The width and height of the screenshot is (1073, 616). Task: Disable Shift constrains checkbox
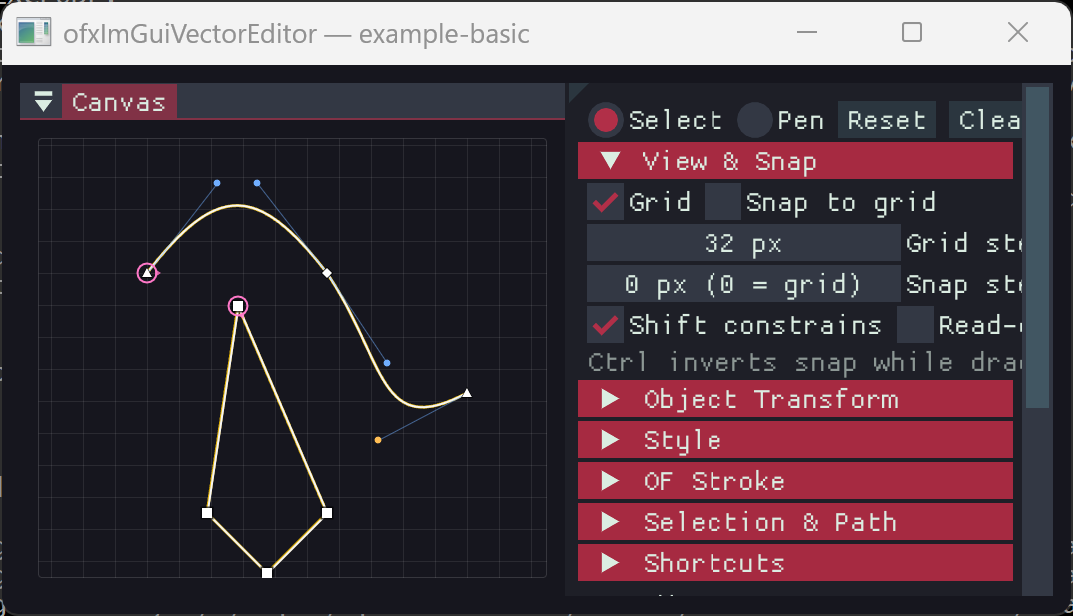(605, 325)
